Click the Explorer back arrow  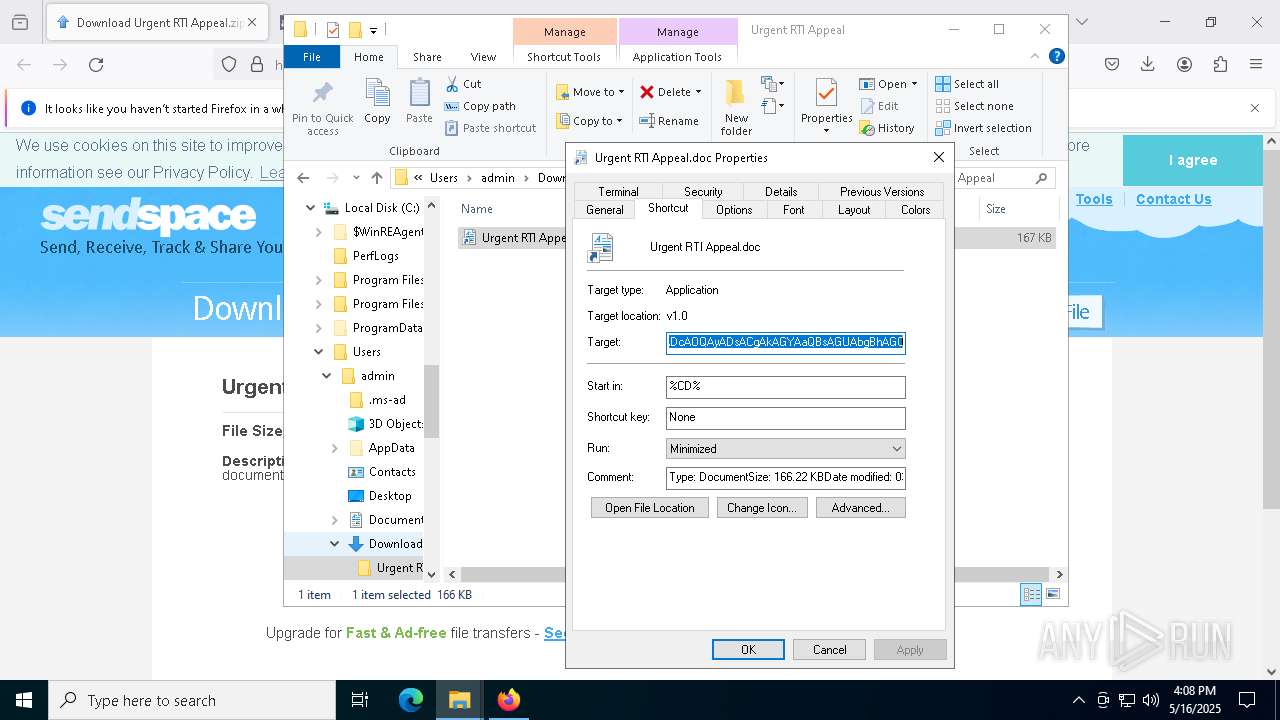click(x=303, y=178)
